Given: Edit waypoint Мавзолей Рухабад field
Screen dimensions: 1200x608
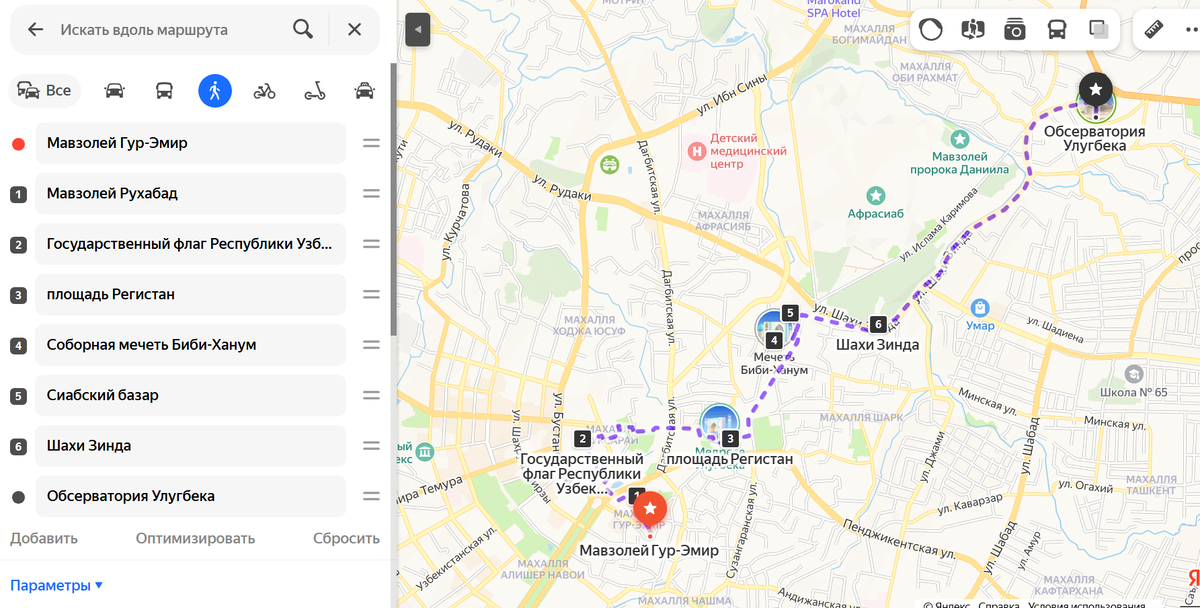Looking at the screenshot, I should click(190, 193).
